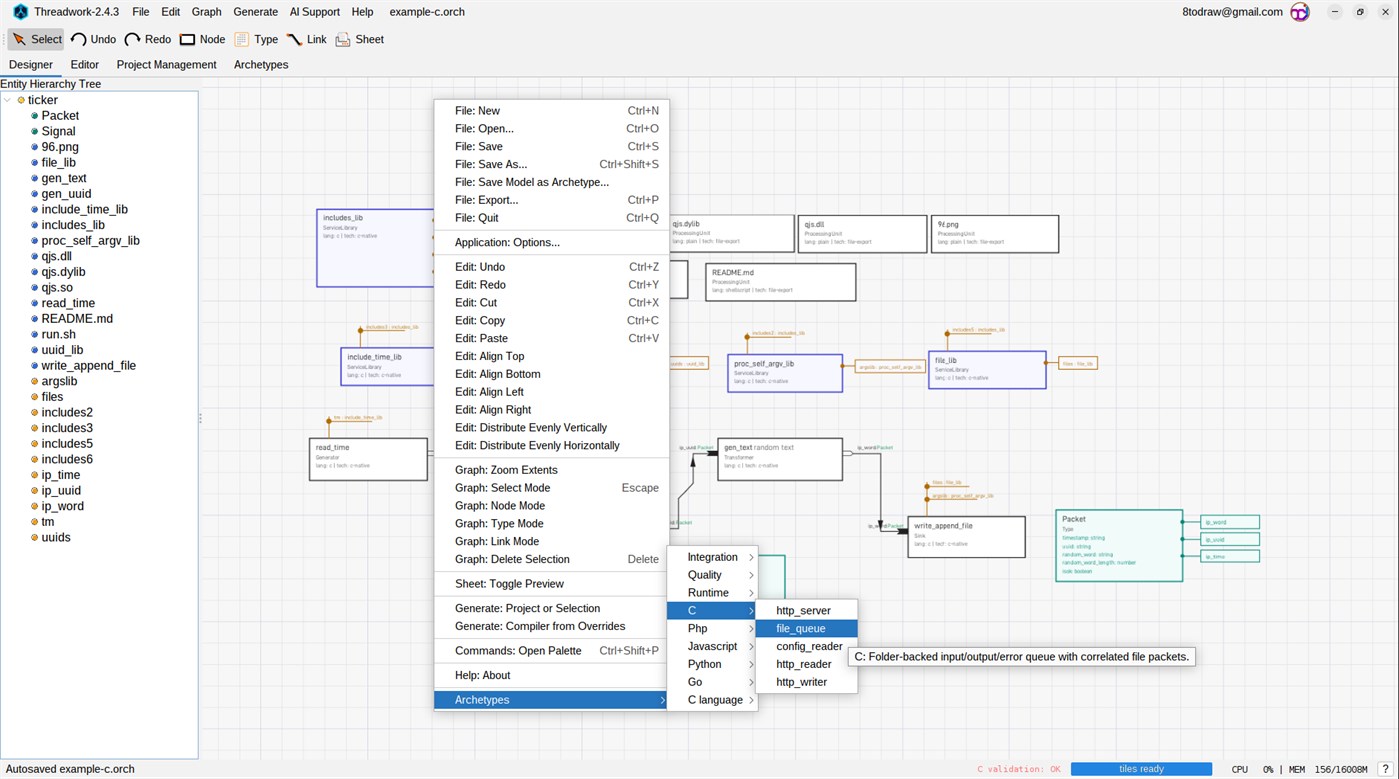Switch to the Archetypes tab

click(x=261, y=65)
